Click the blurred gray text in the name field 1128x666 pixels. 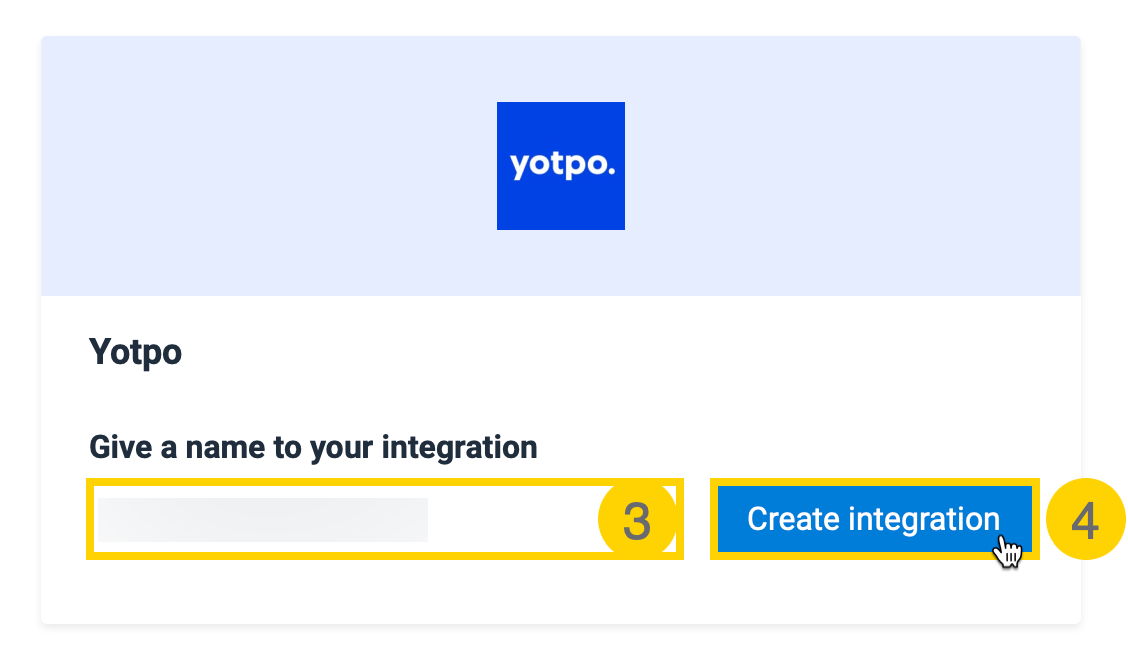point(262,520)
